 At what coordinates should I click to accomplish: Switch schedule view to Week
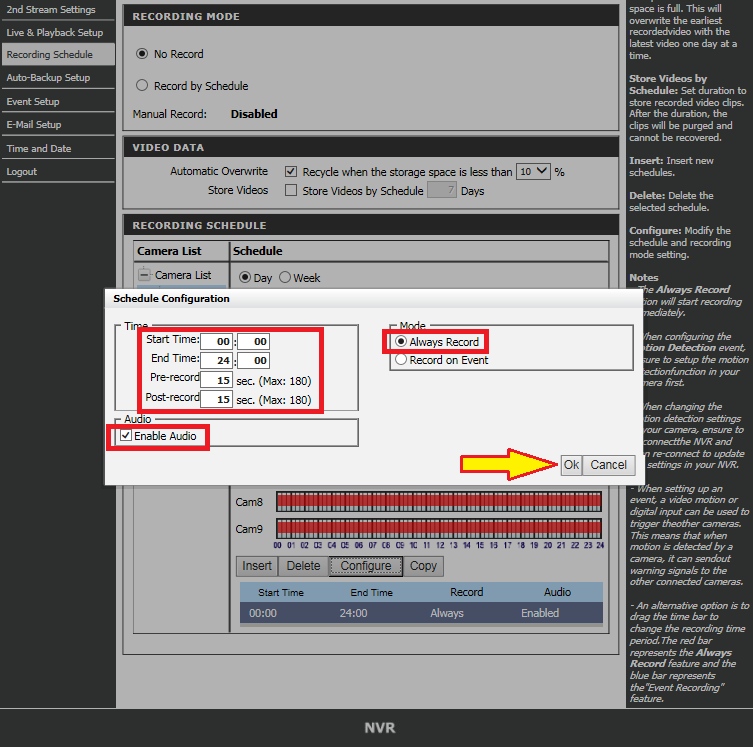285,278
